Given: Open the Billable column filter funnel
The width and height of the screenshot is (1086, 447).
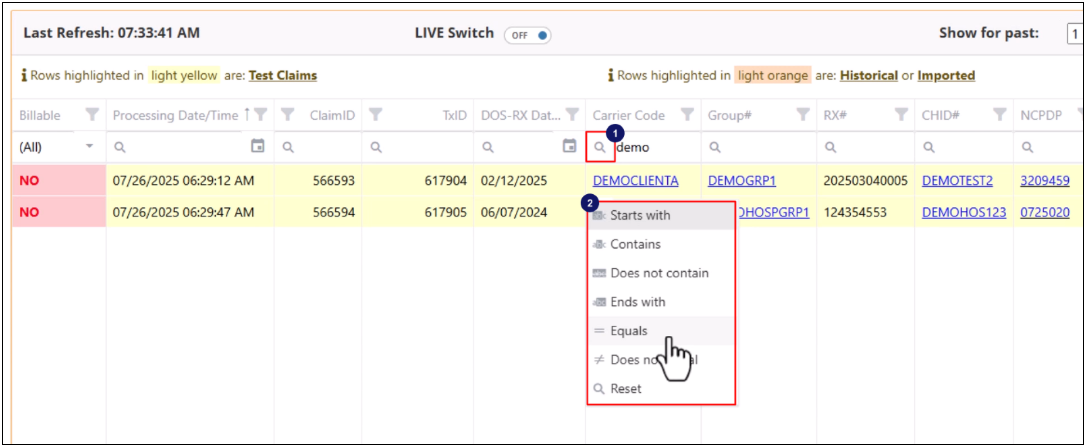Looking at the screenshot, I should pos(92,115).
